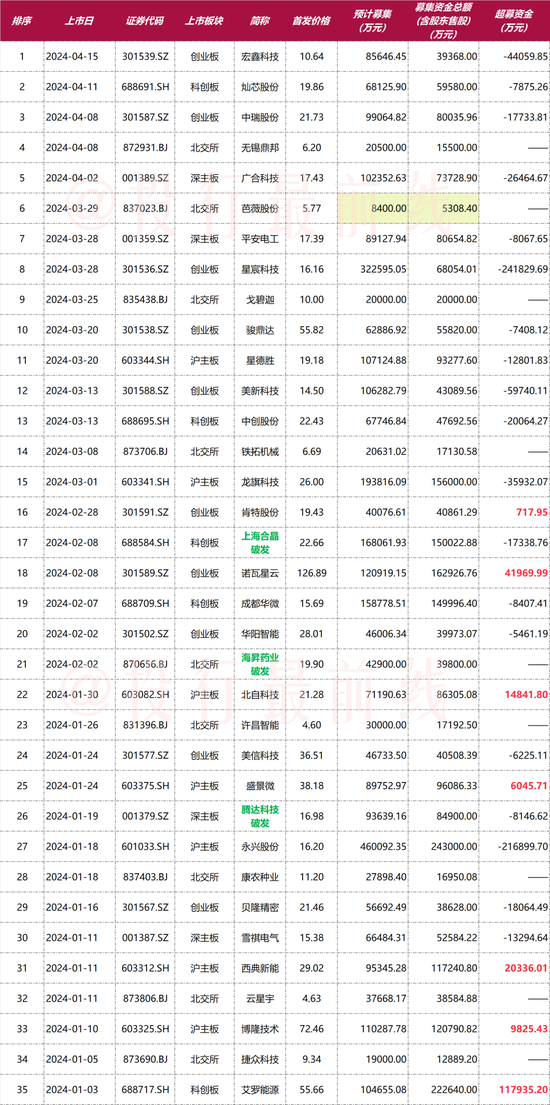550x1105 pixels.
Task: Select security code 603312.SH
Action: [x=145, y=968]
